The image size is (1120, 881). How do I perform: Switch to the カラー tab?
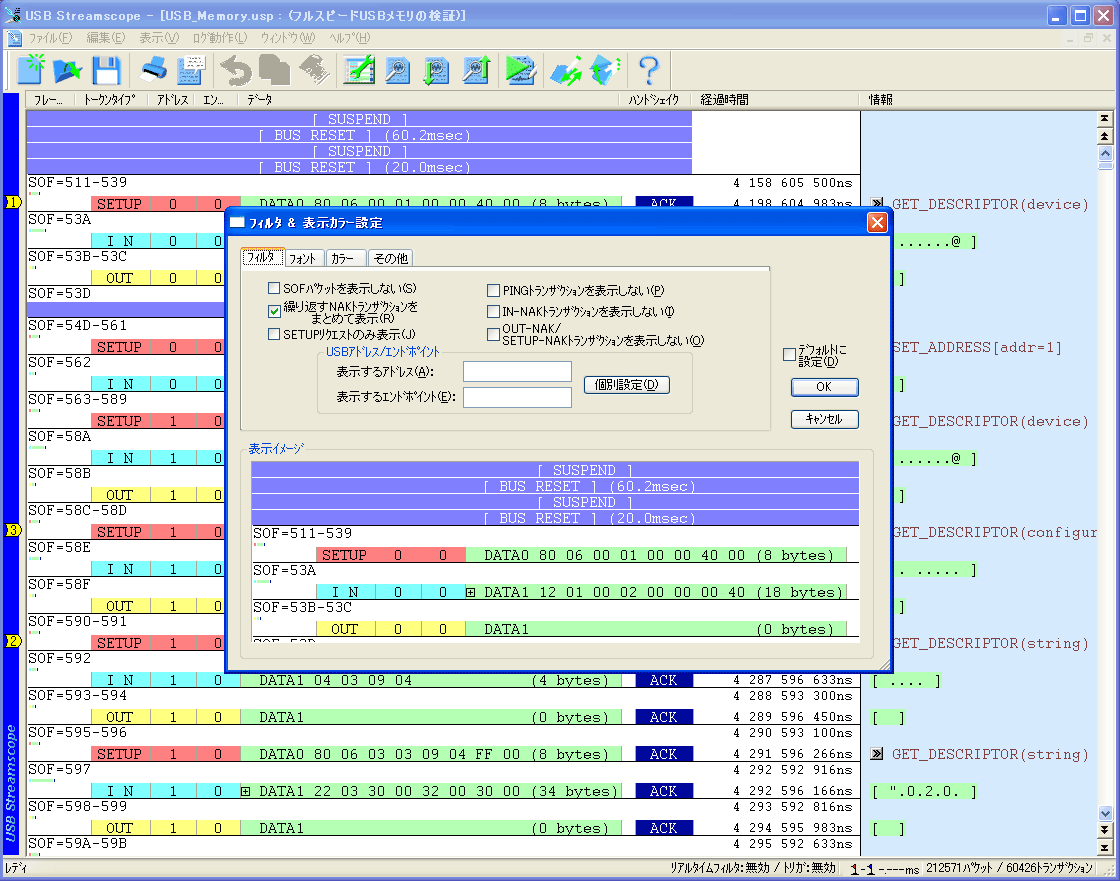(x=344, y=258)
